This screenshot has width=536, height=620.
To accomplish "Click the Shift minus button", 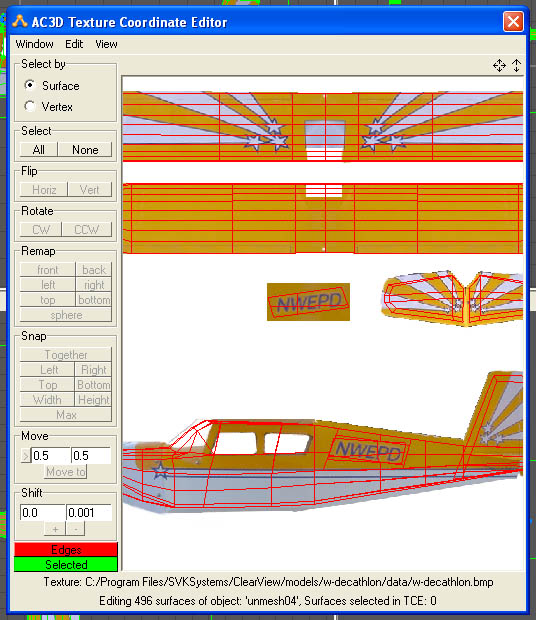I will tap(75, 529).
